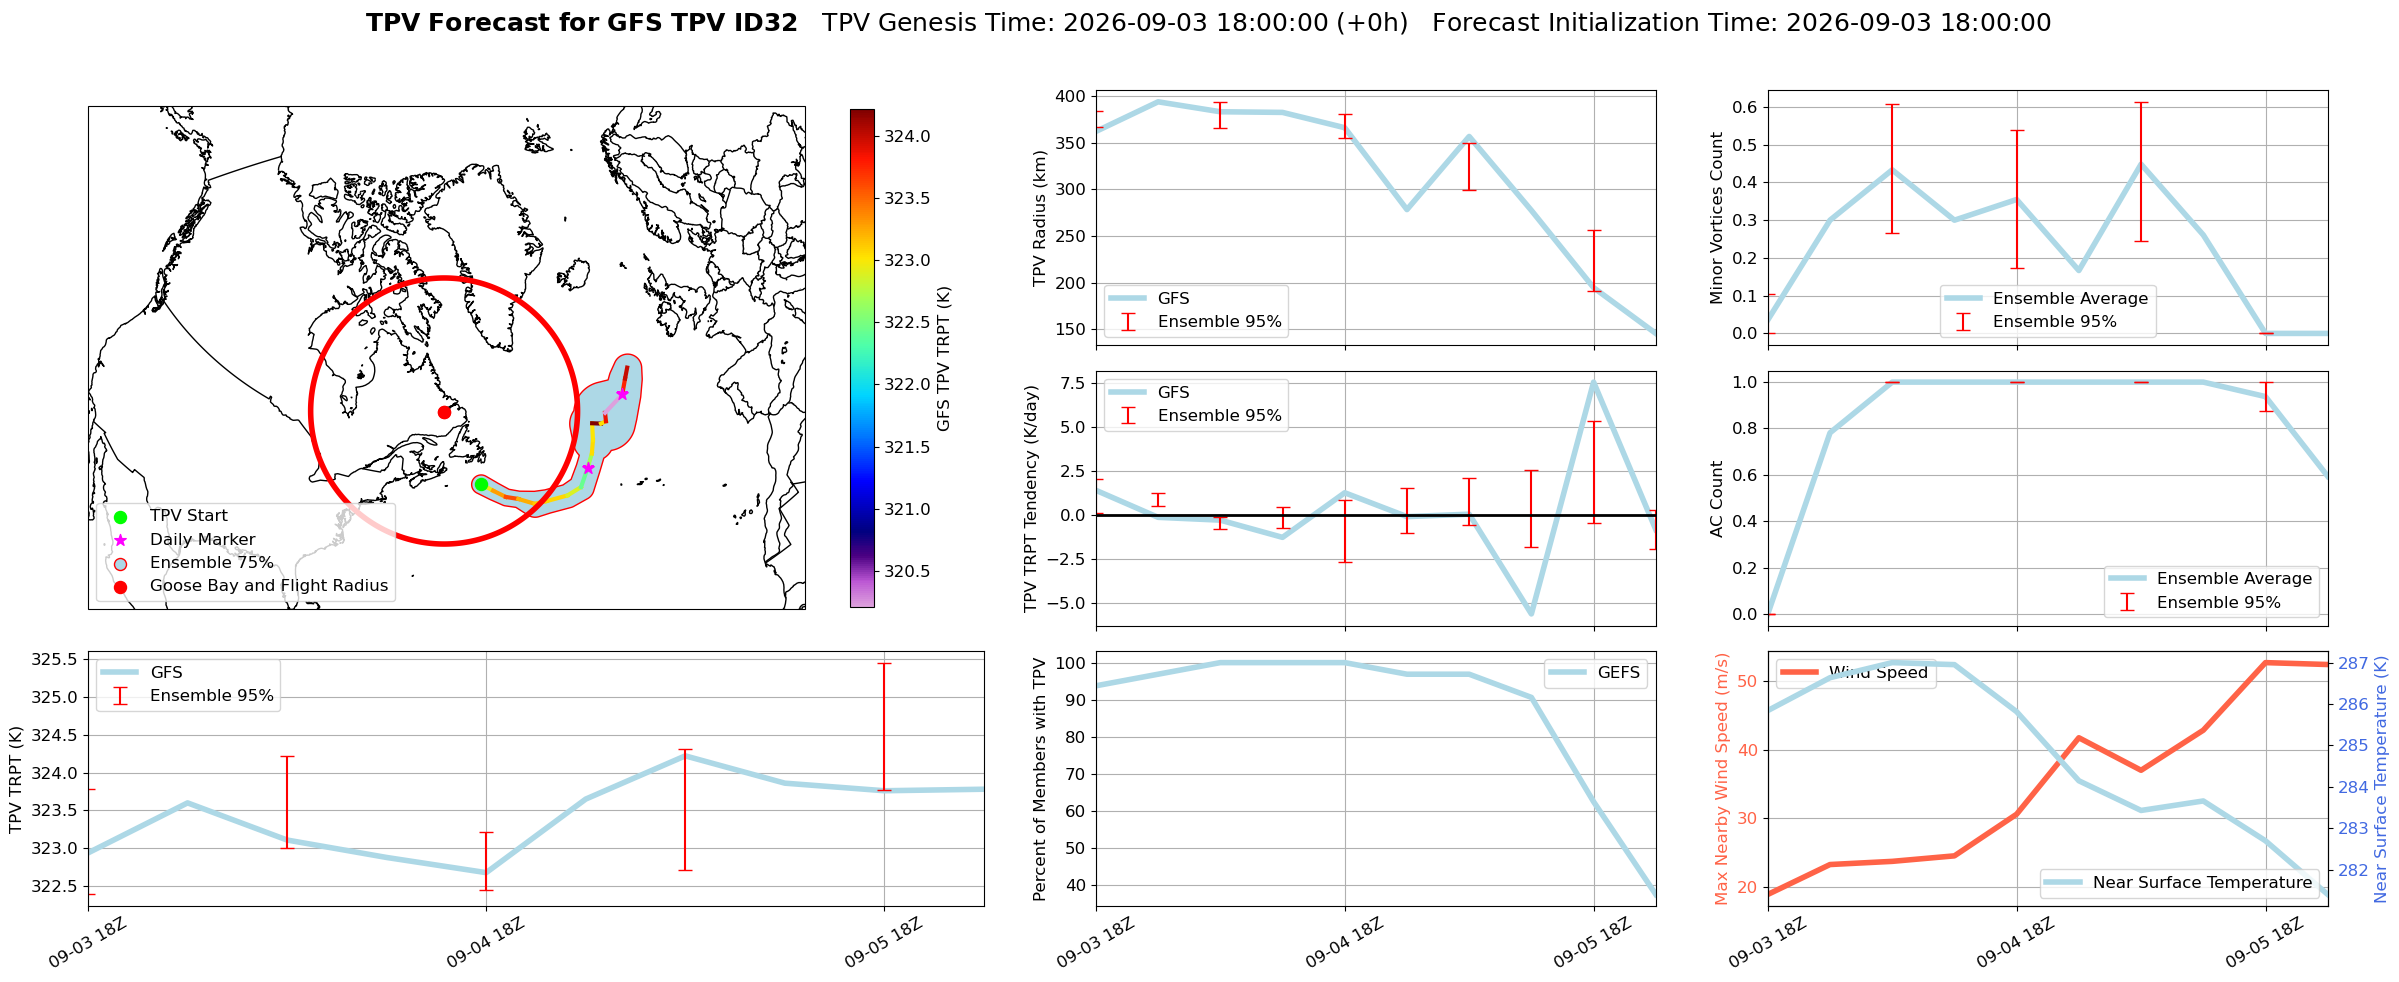Click the colorbar label GFS TPV TRPT (K)
Image resolution: width=2399 pixels, height=982 pixels.
944,359
